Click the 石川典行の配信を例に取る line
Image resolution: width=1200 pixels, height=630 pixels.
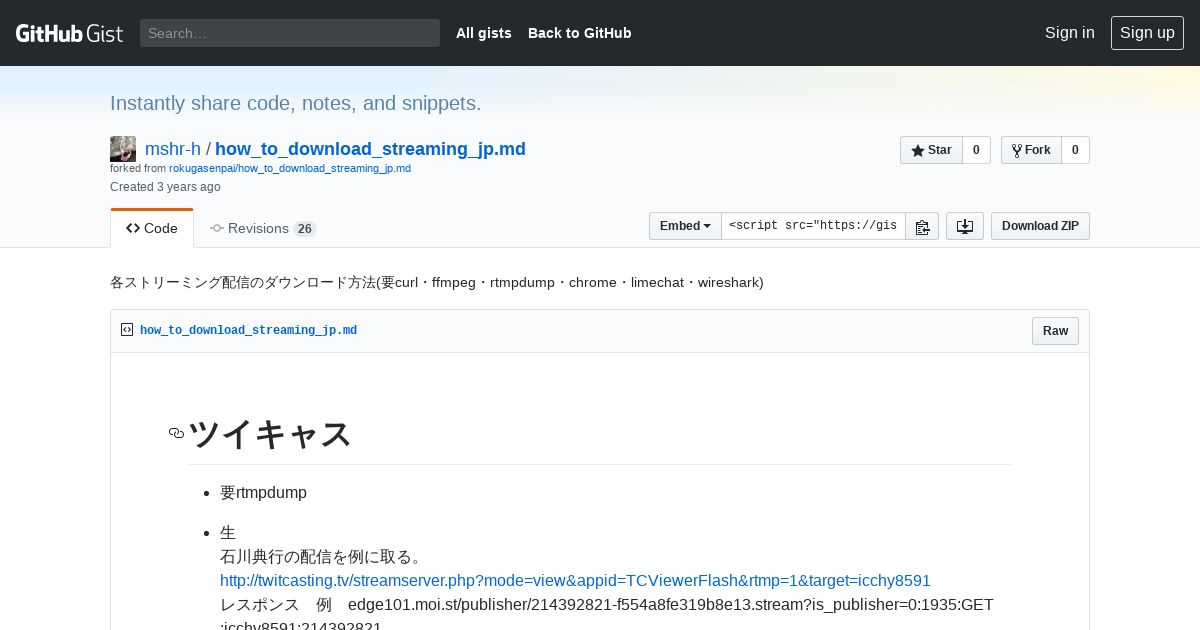click(x=322, y=556)
